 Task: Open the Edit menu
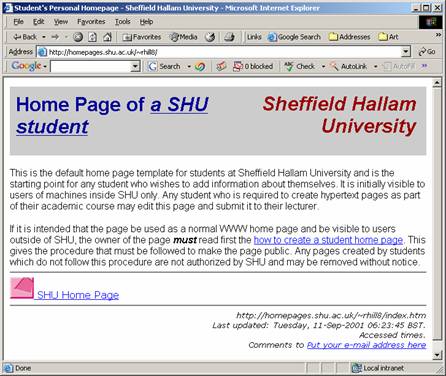tap(39, 22)
